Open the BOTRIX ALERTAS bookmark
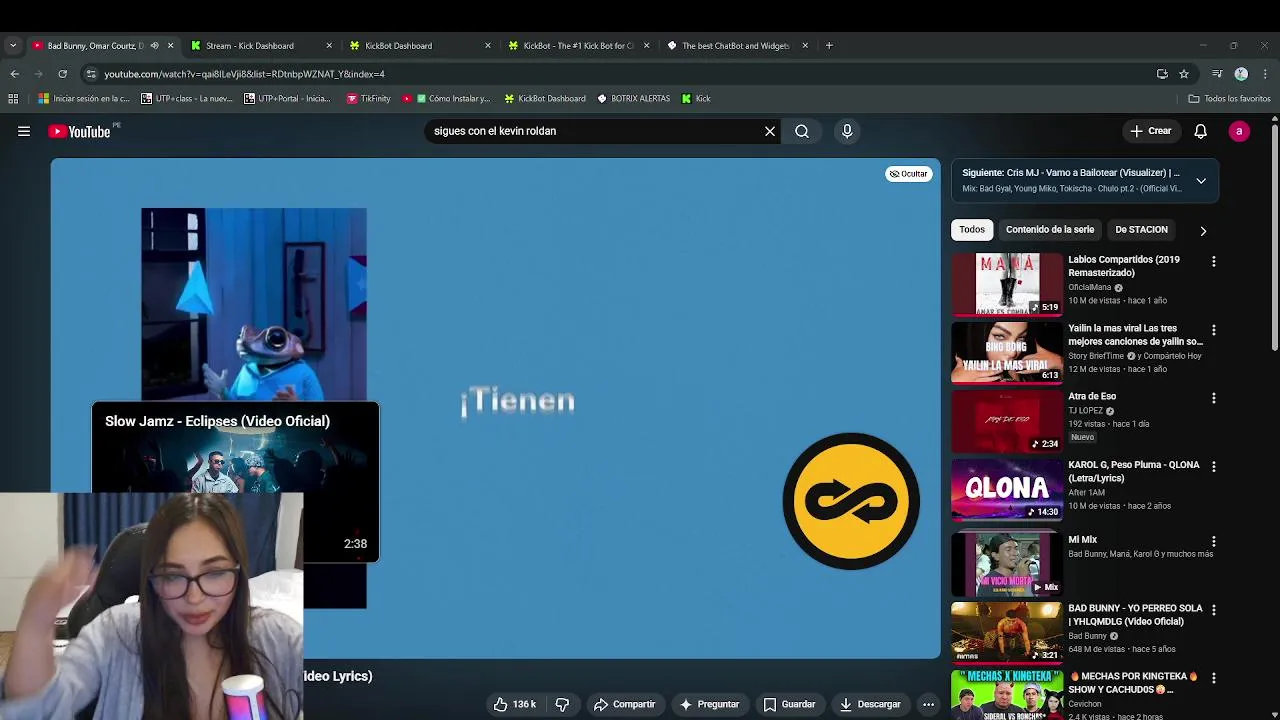This screenshot has width=1280, height=720. click(x=634, y=98)
